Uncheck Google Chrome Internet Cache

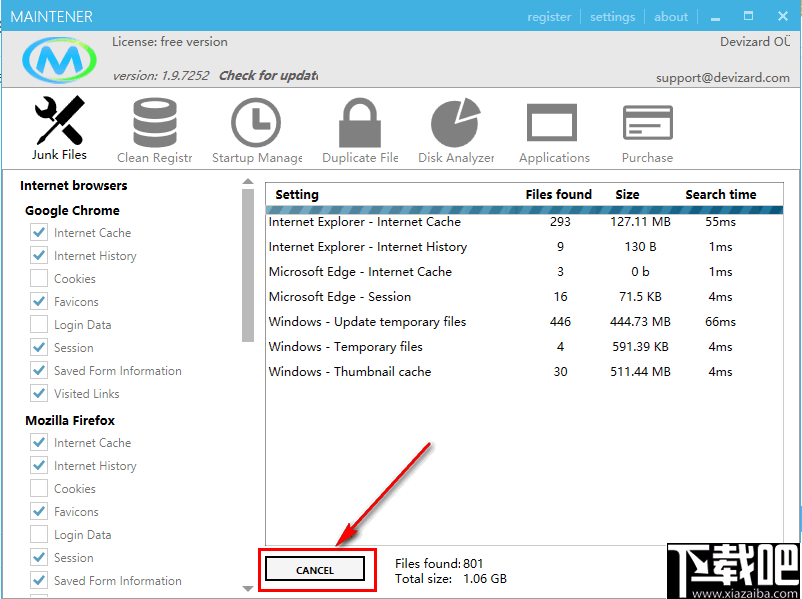39,232
